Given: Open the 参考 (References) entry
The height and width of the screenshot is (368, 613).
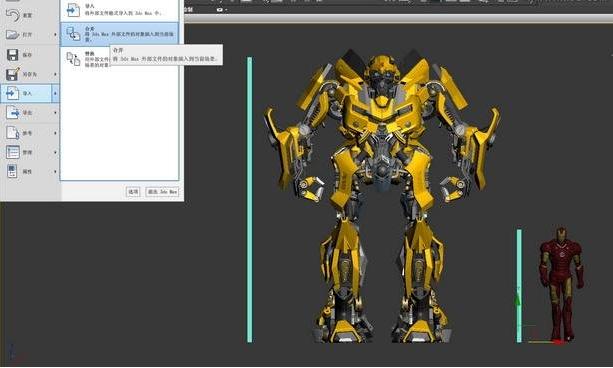Looking at the screenshot, I should (x=29, y=133).
